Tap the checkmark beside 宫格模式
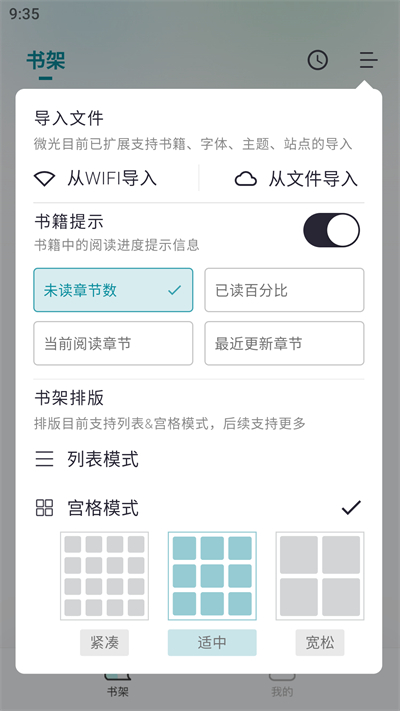Viewport: 400px width, 711px height. (x=351, y=507)
